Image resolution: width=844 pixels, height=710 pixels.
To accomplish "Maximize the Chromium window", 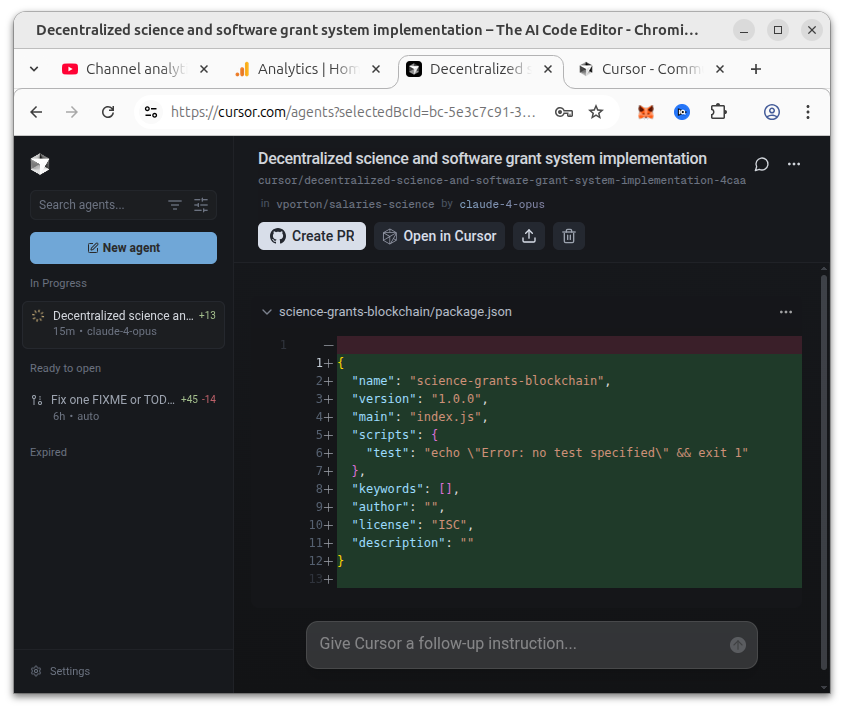I will 778,30.
